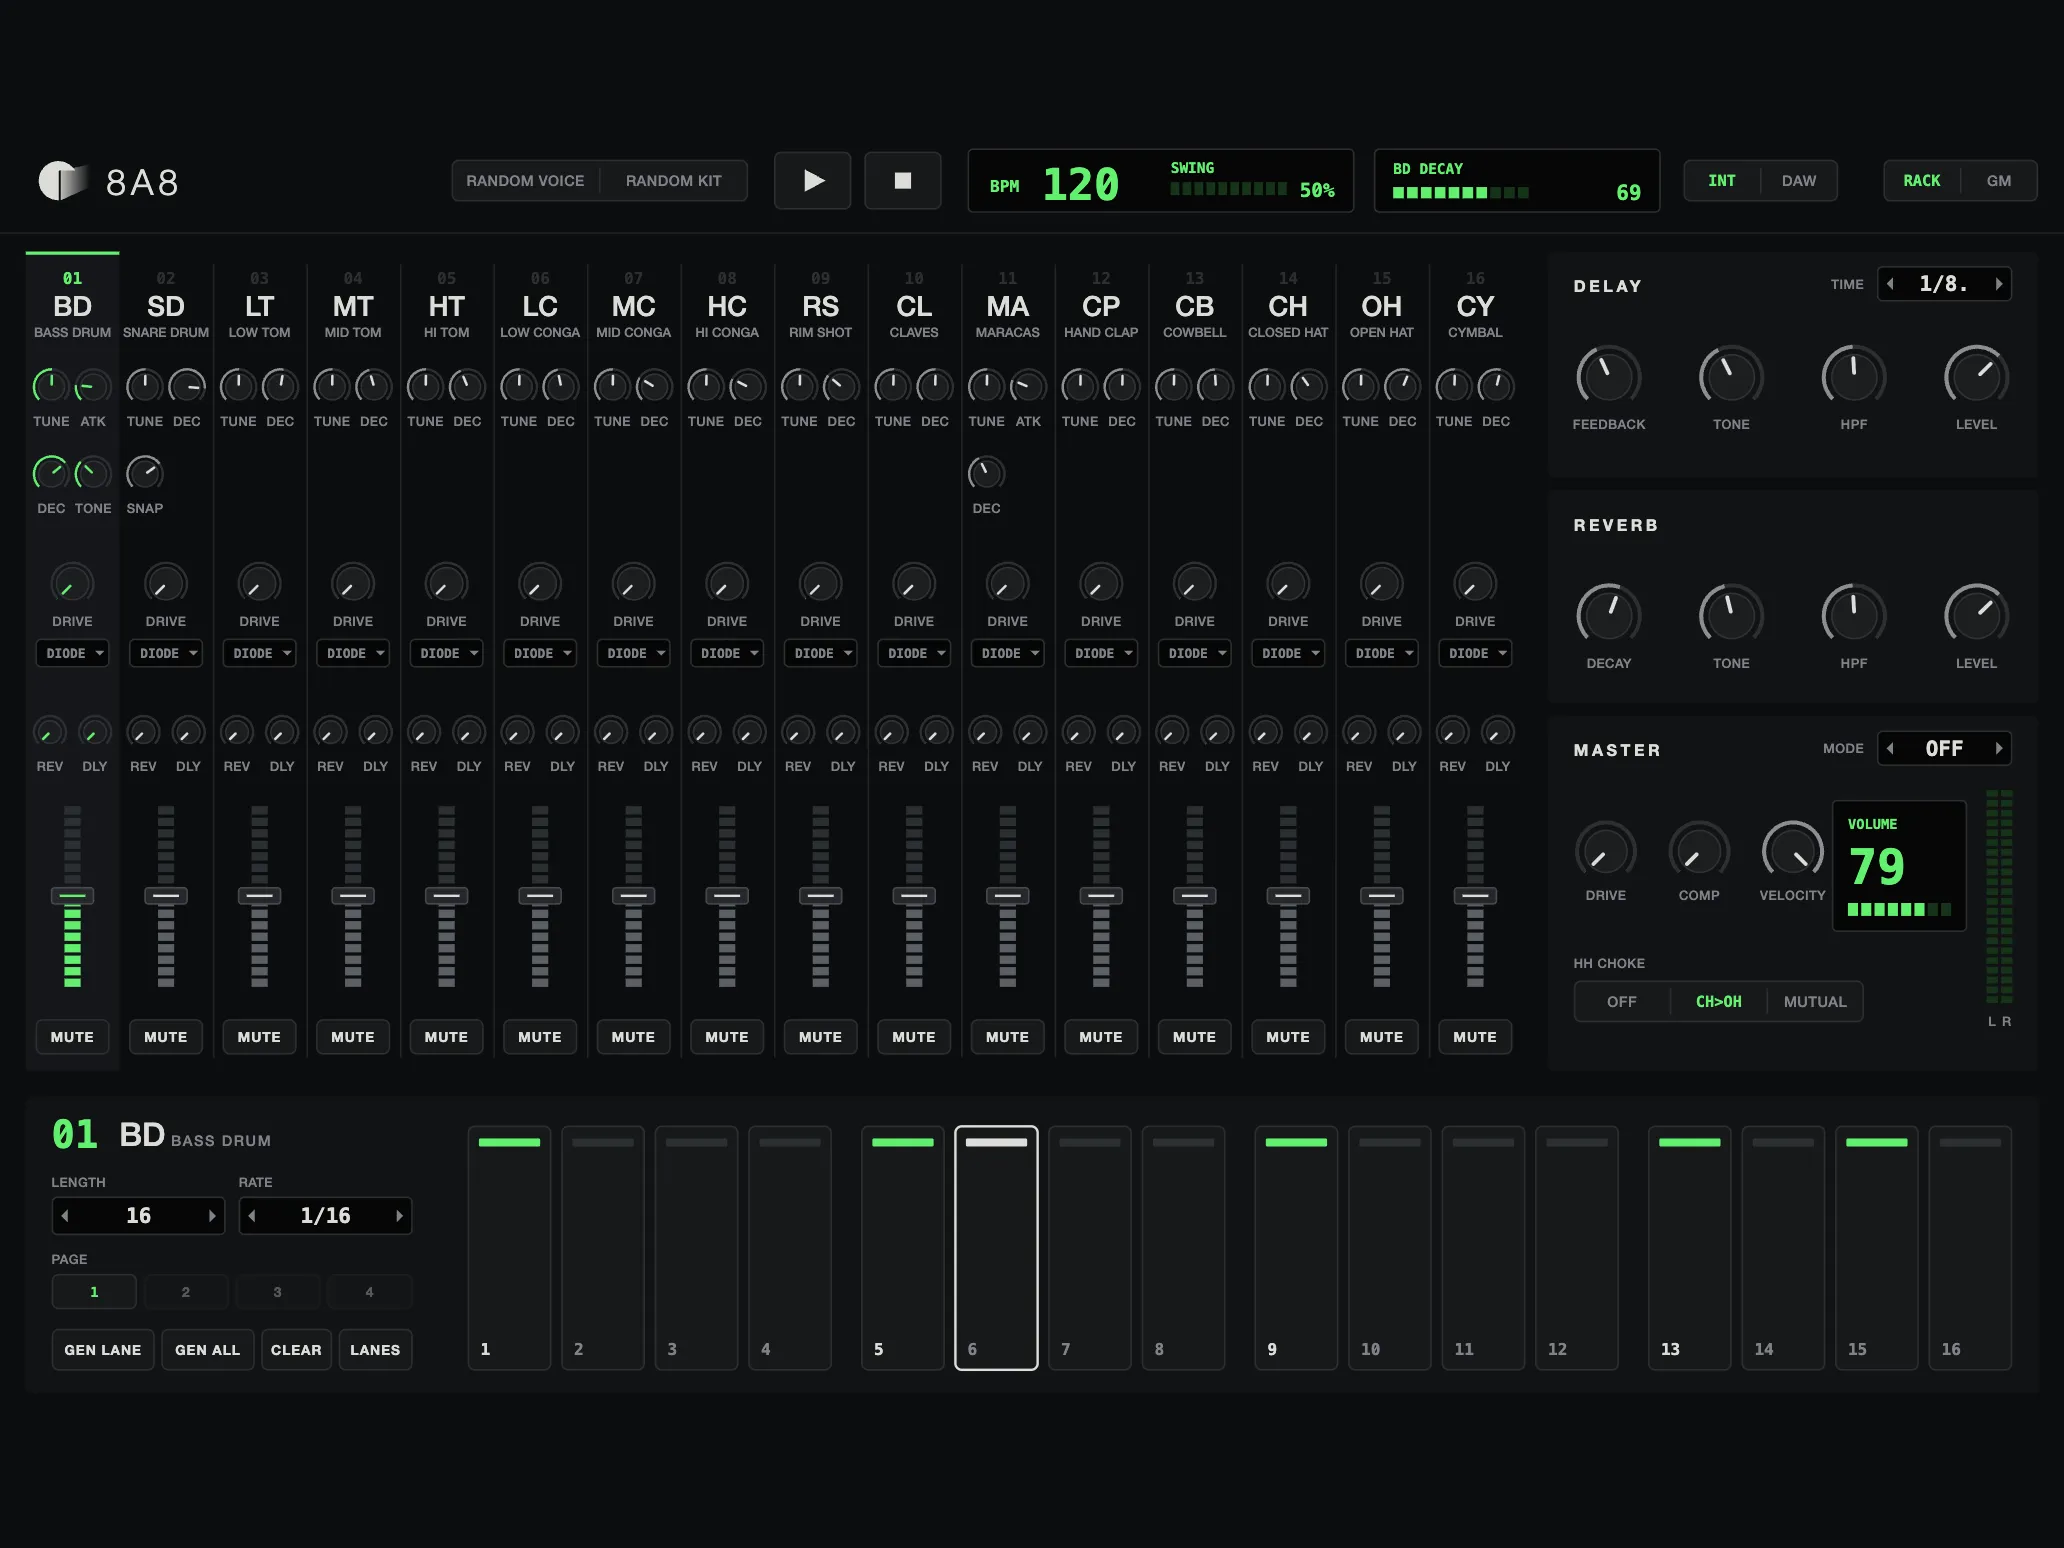Switch to the GM mapping mode
Image resolution: width=2064 pixels, height=1548 pixels.
coord(1998,181)
